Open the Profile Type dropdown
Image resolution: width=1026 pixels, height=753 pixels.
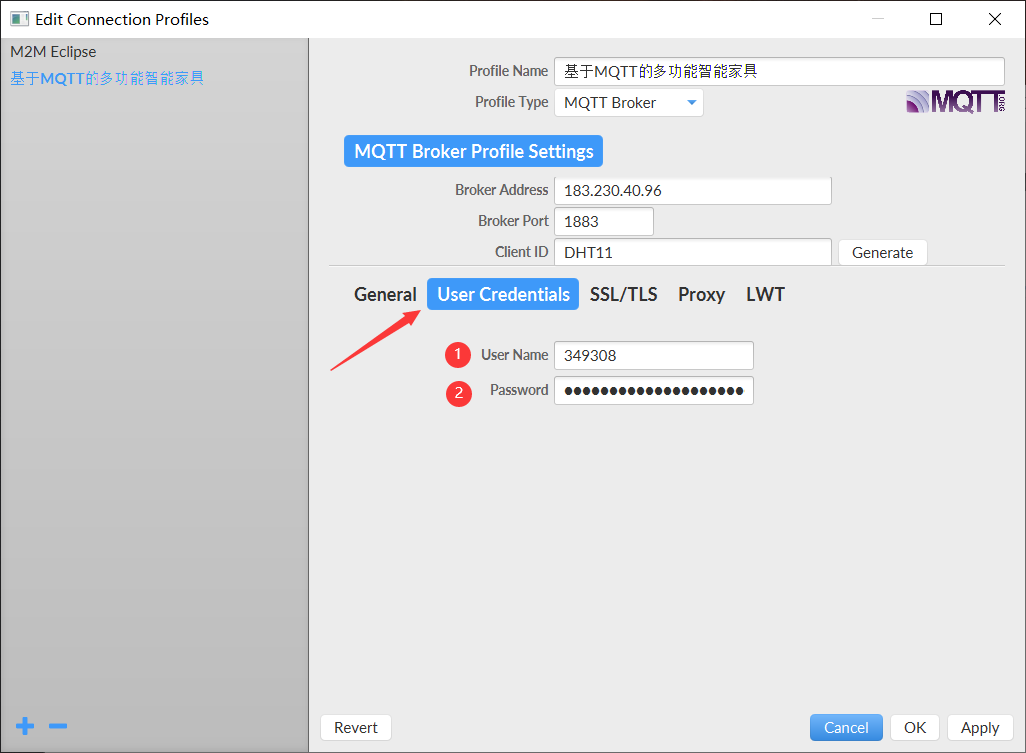[x=629, y=103]
